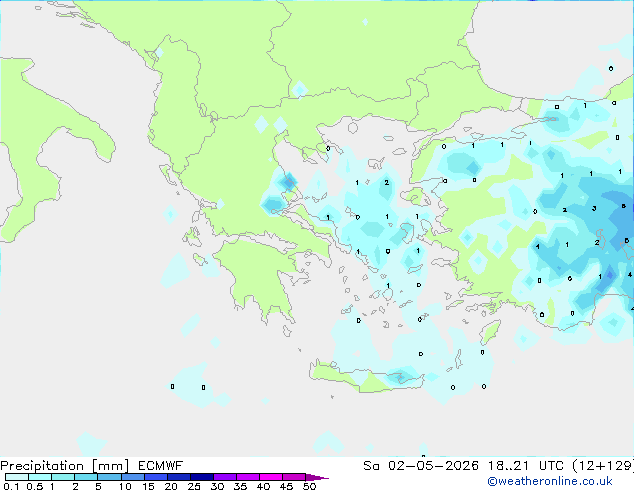Viewport: 634px width, 490px height.
Task: Click the 40–45 mm magenta legend swatch
Action: click(271, 477)
